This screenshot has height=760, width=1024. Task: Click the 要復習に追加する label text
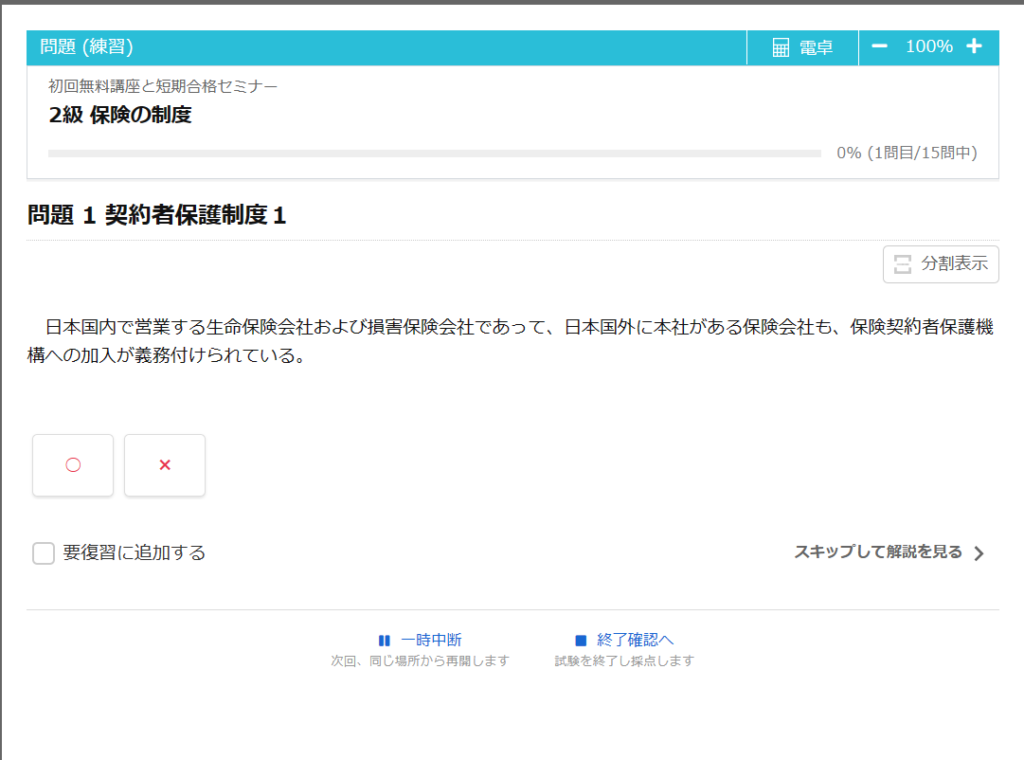pyautogui.click(x=134, y=553)
